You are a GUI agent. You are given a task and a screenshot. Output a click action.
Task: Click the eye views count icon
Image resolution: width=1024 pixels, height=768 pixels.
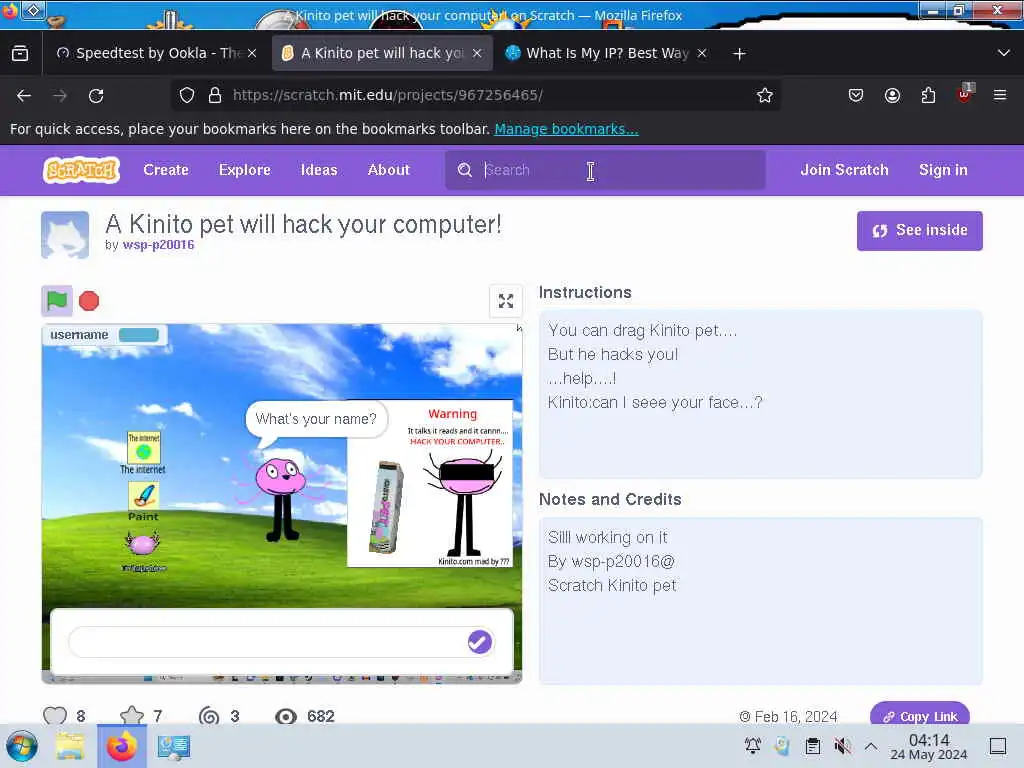[285, 716]
